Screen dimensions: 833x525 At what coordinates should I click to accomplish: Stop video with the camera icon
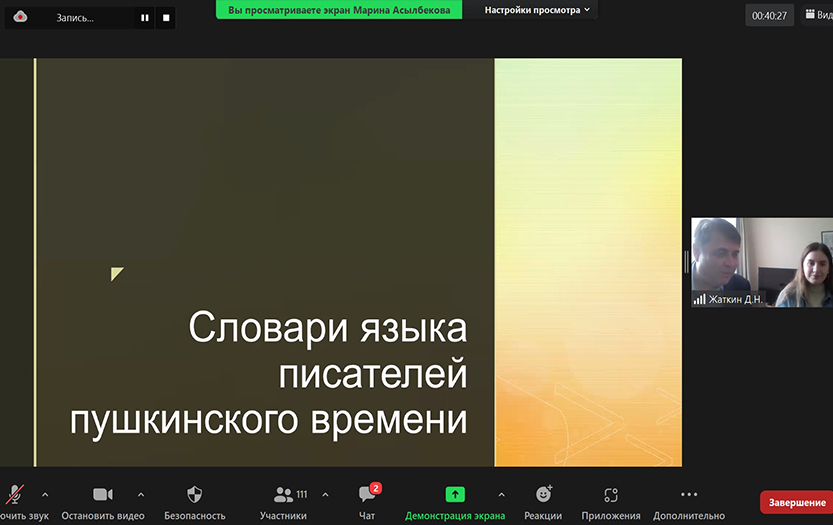(x=102, y=495)
